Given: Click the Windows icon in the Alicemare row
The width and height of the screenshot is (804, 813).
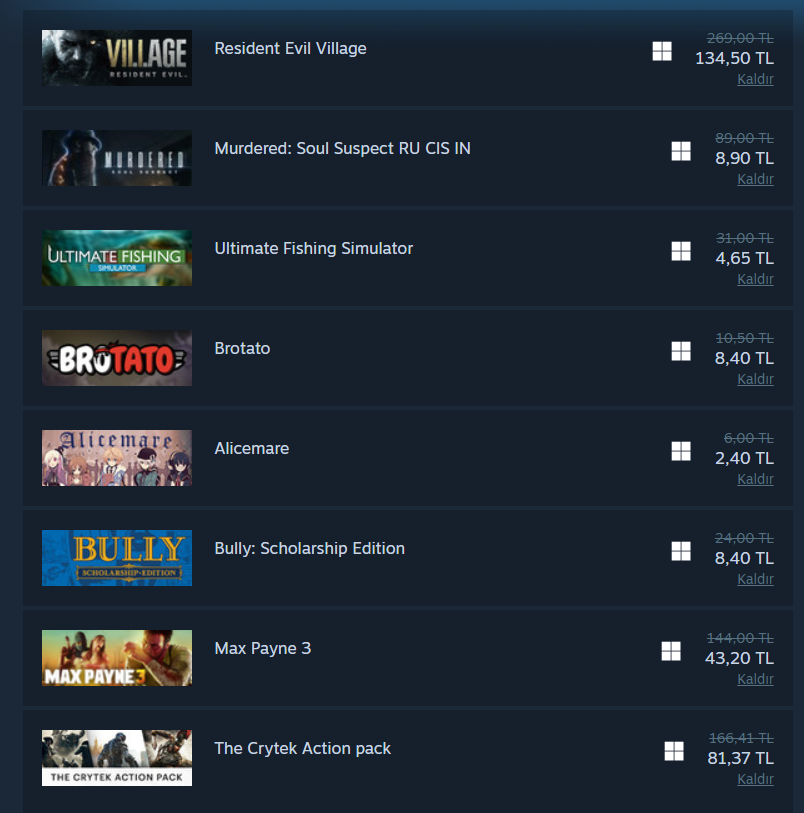Looking at the screenshot, I should click(x=681, y=452).
